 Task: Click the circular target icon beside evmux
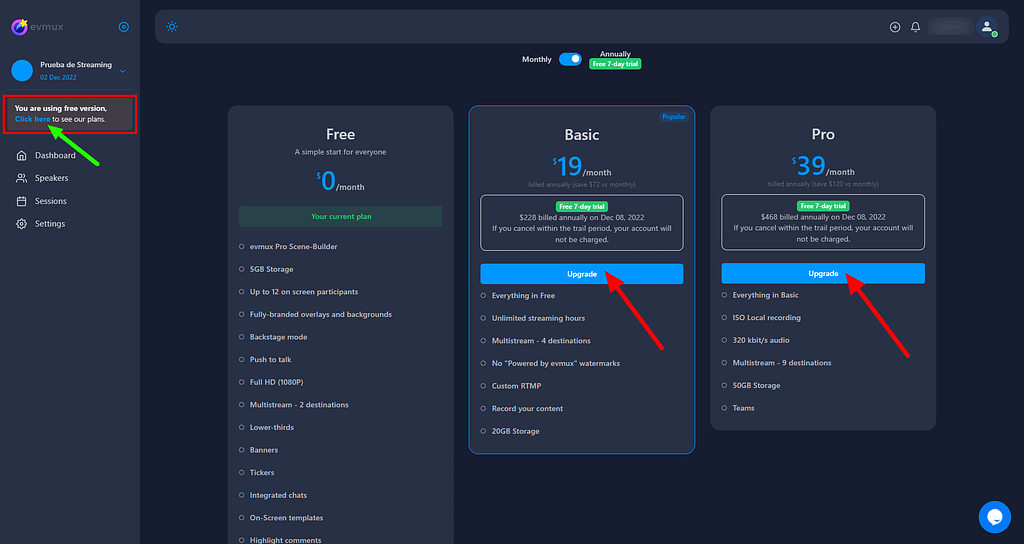coord(124,27)
